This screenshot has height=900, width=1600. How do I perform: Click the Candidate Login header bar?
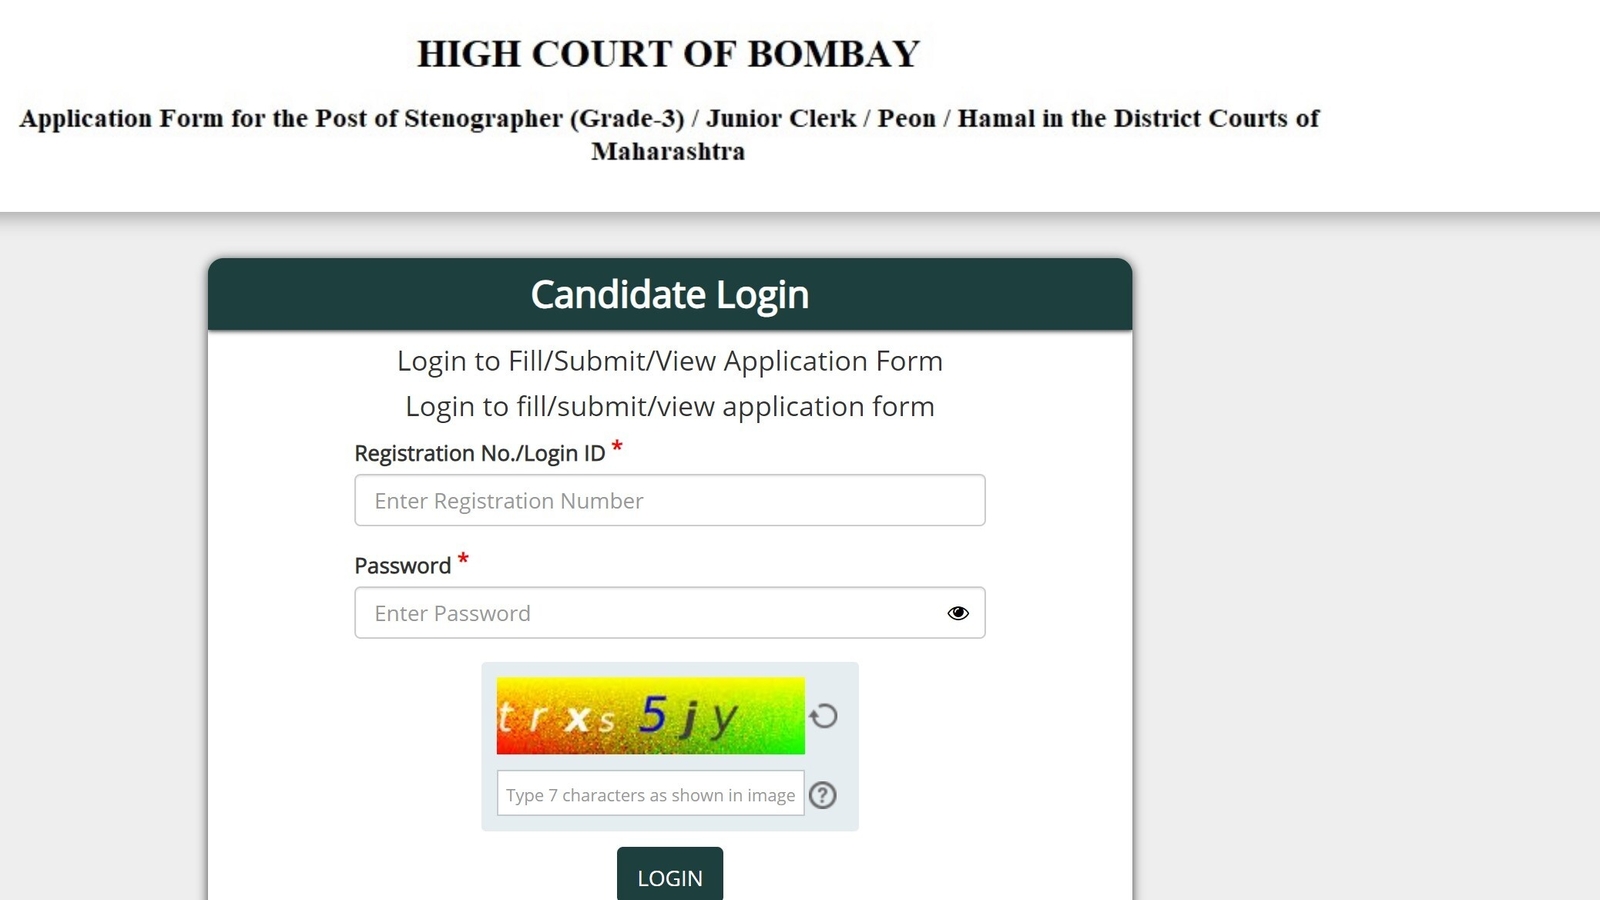[x=670, y=295]
